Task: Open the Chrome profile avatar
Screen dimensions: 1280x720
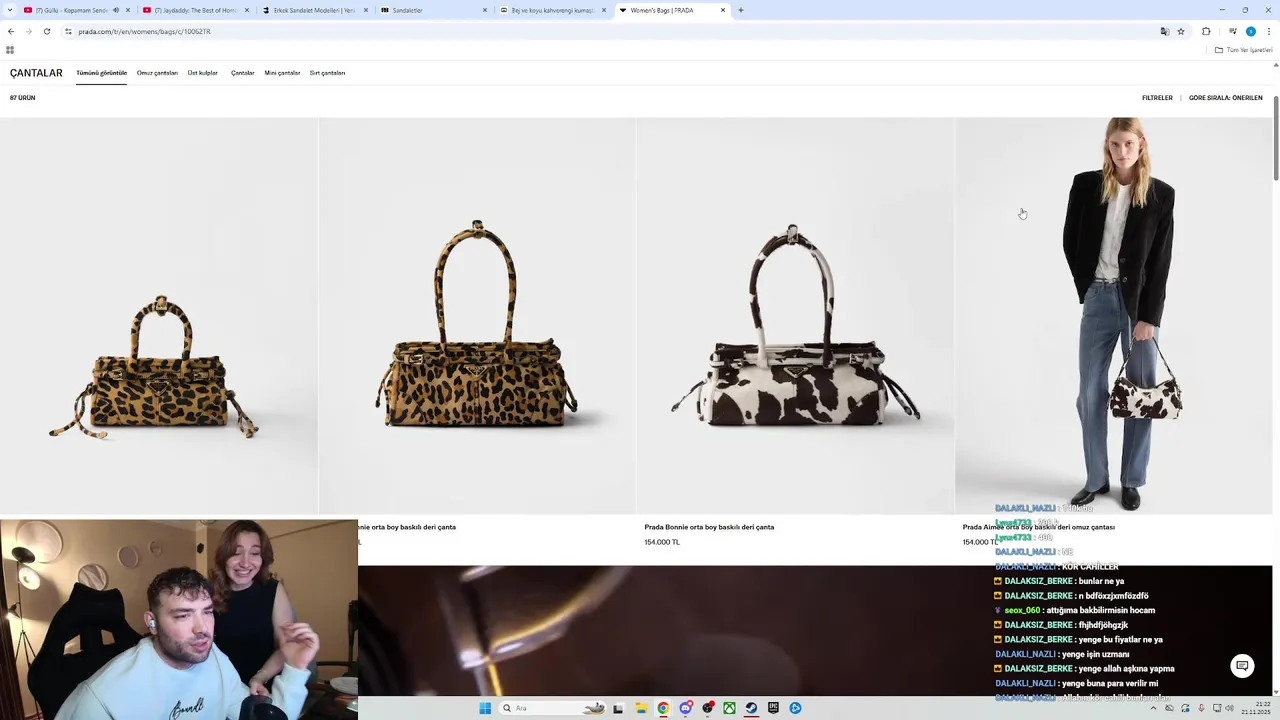Action: coord(1250,31)
